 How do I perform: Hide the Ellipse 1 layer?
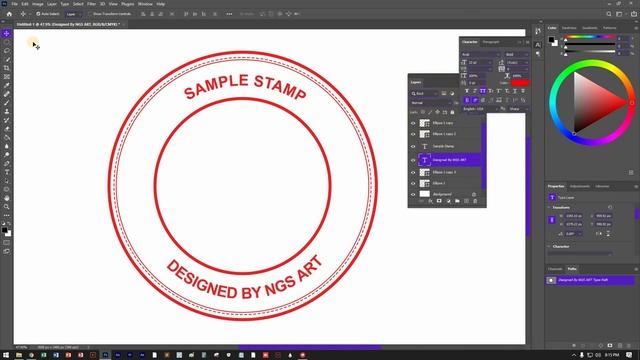413,183
